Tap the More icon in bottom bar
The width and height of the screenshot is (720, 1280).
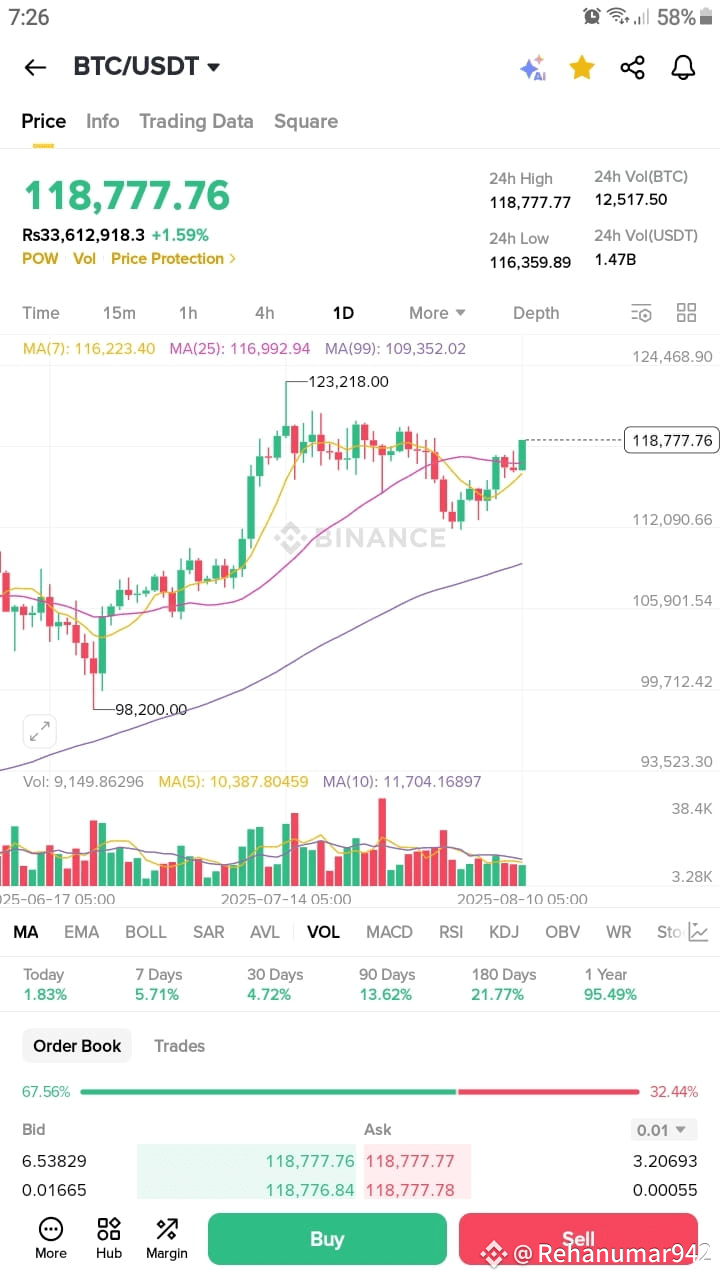point(51,1238)
